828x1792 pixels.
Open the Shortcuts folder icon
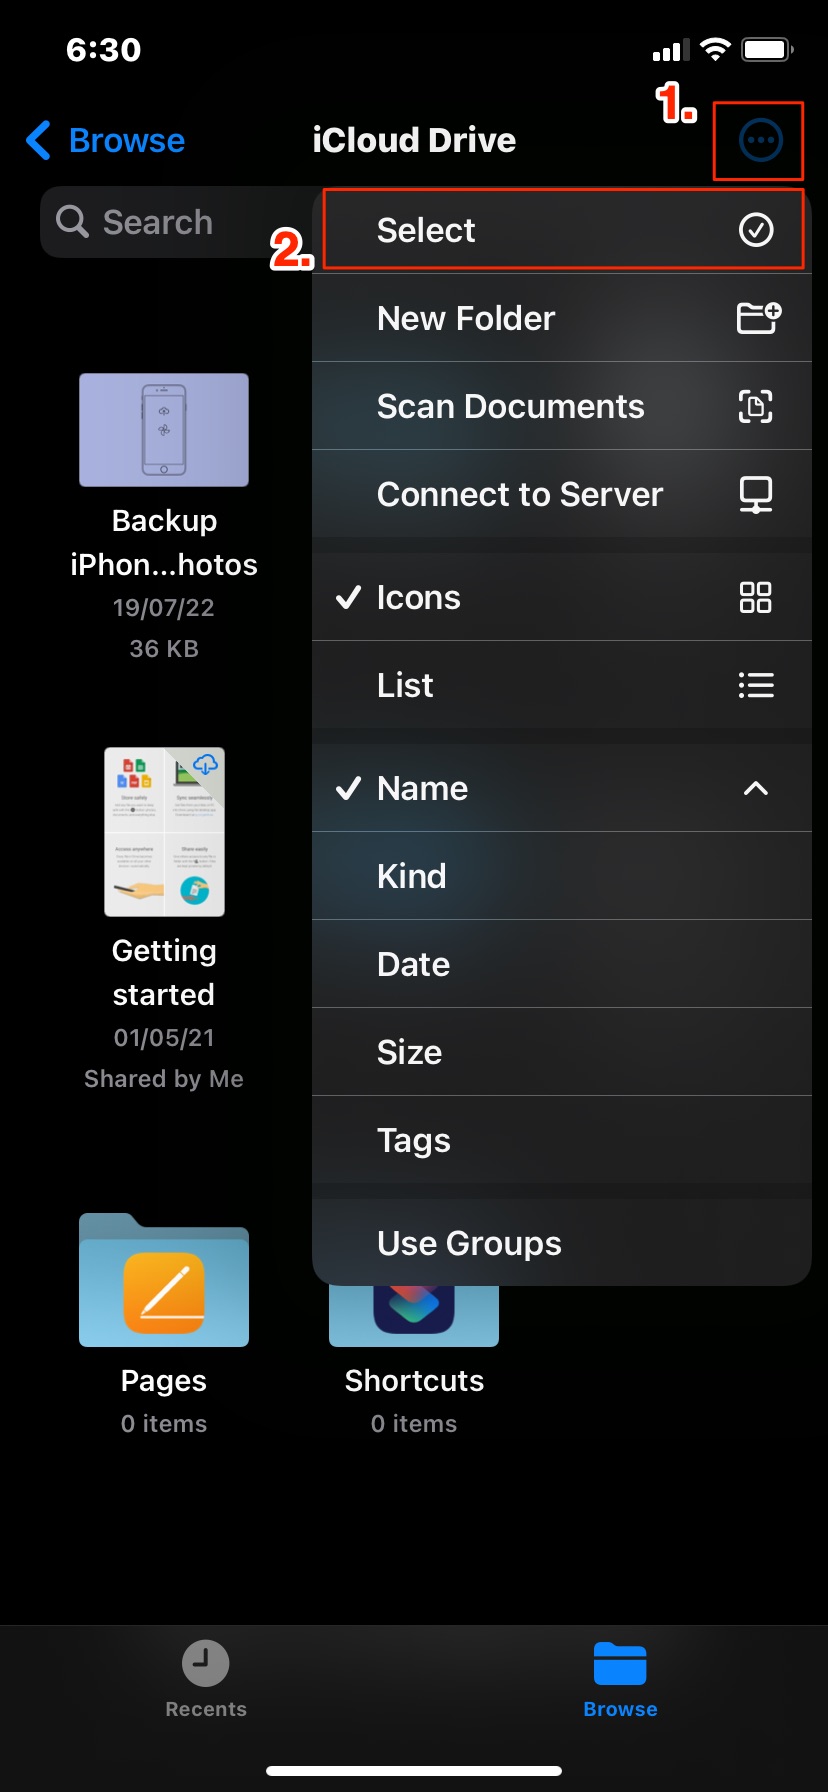[414, 1315]
